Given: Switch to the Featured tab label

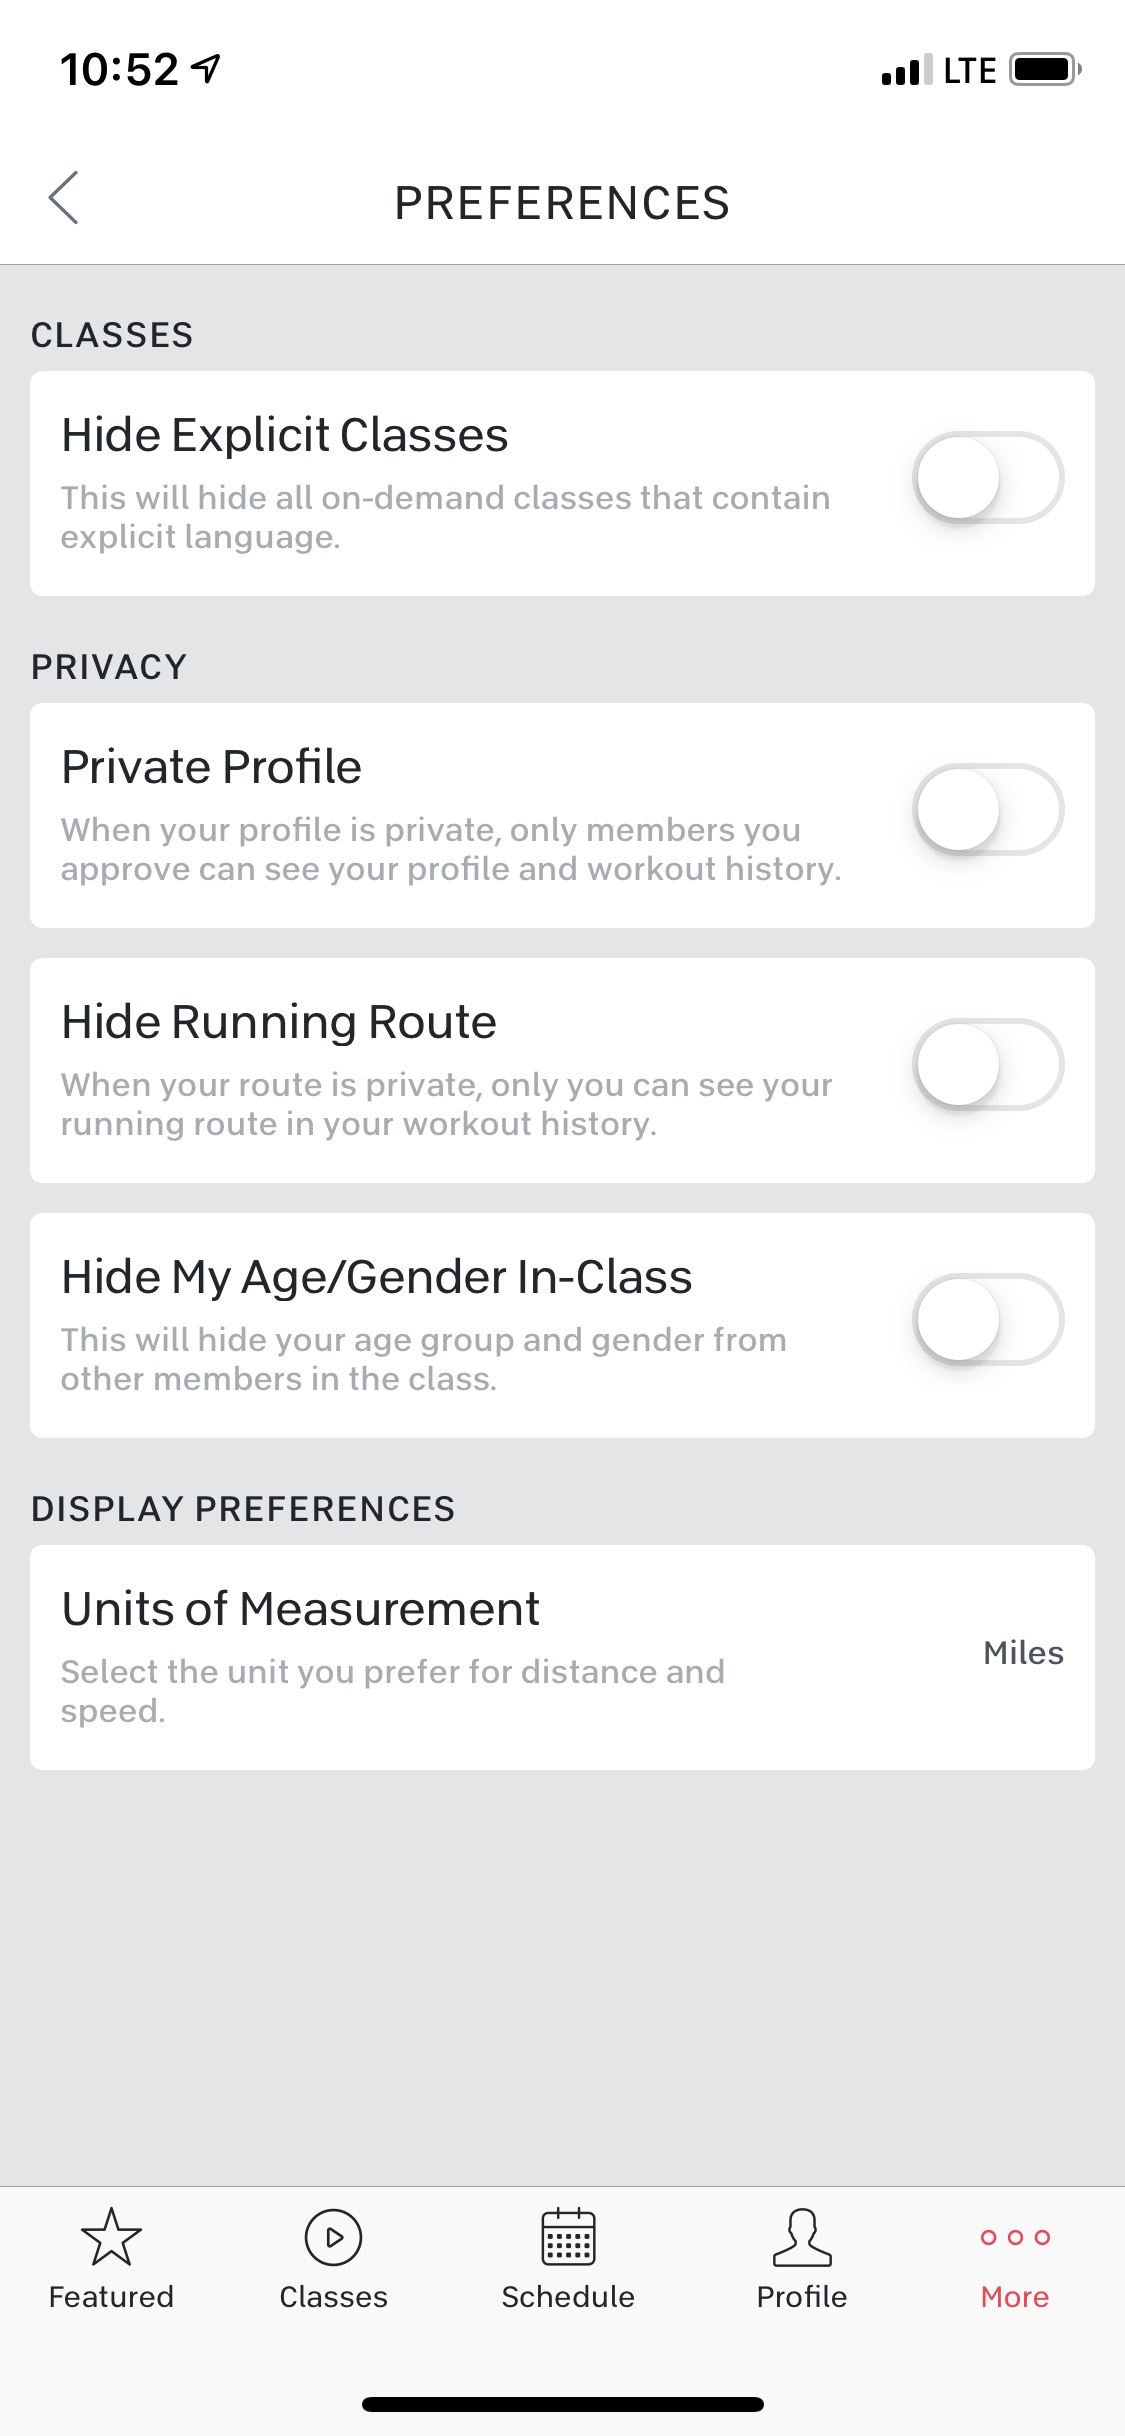Looking at the screenshot, I should pyautogui.click(x=111, y=2297).
